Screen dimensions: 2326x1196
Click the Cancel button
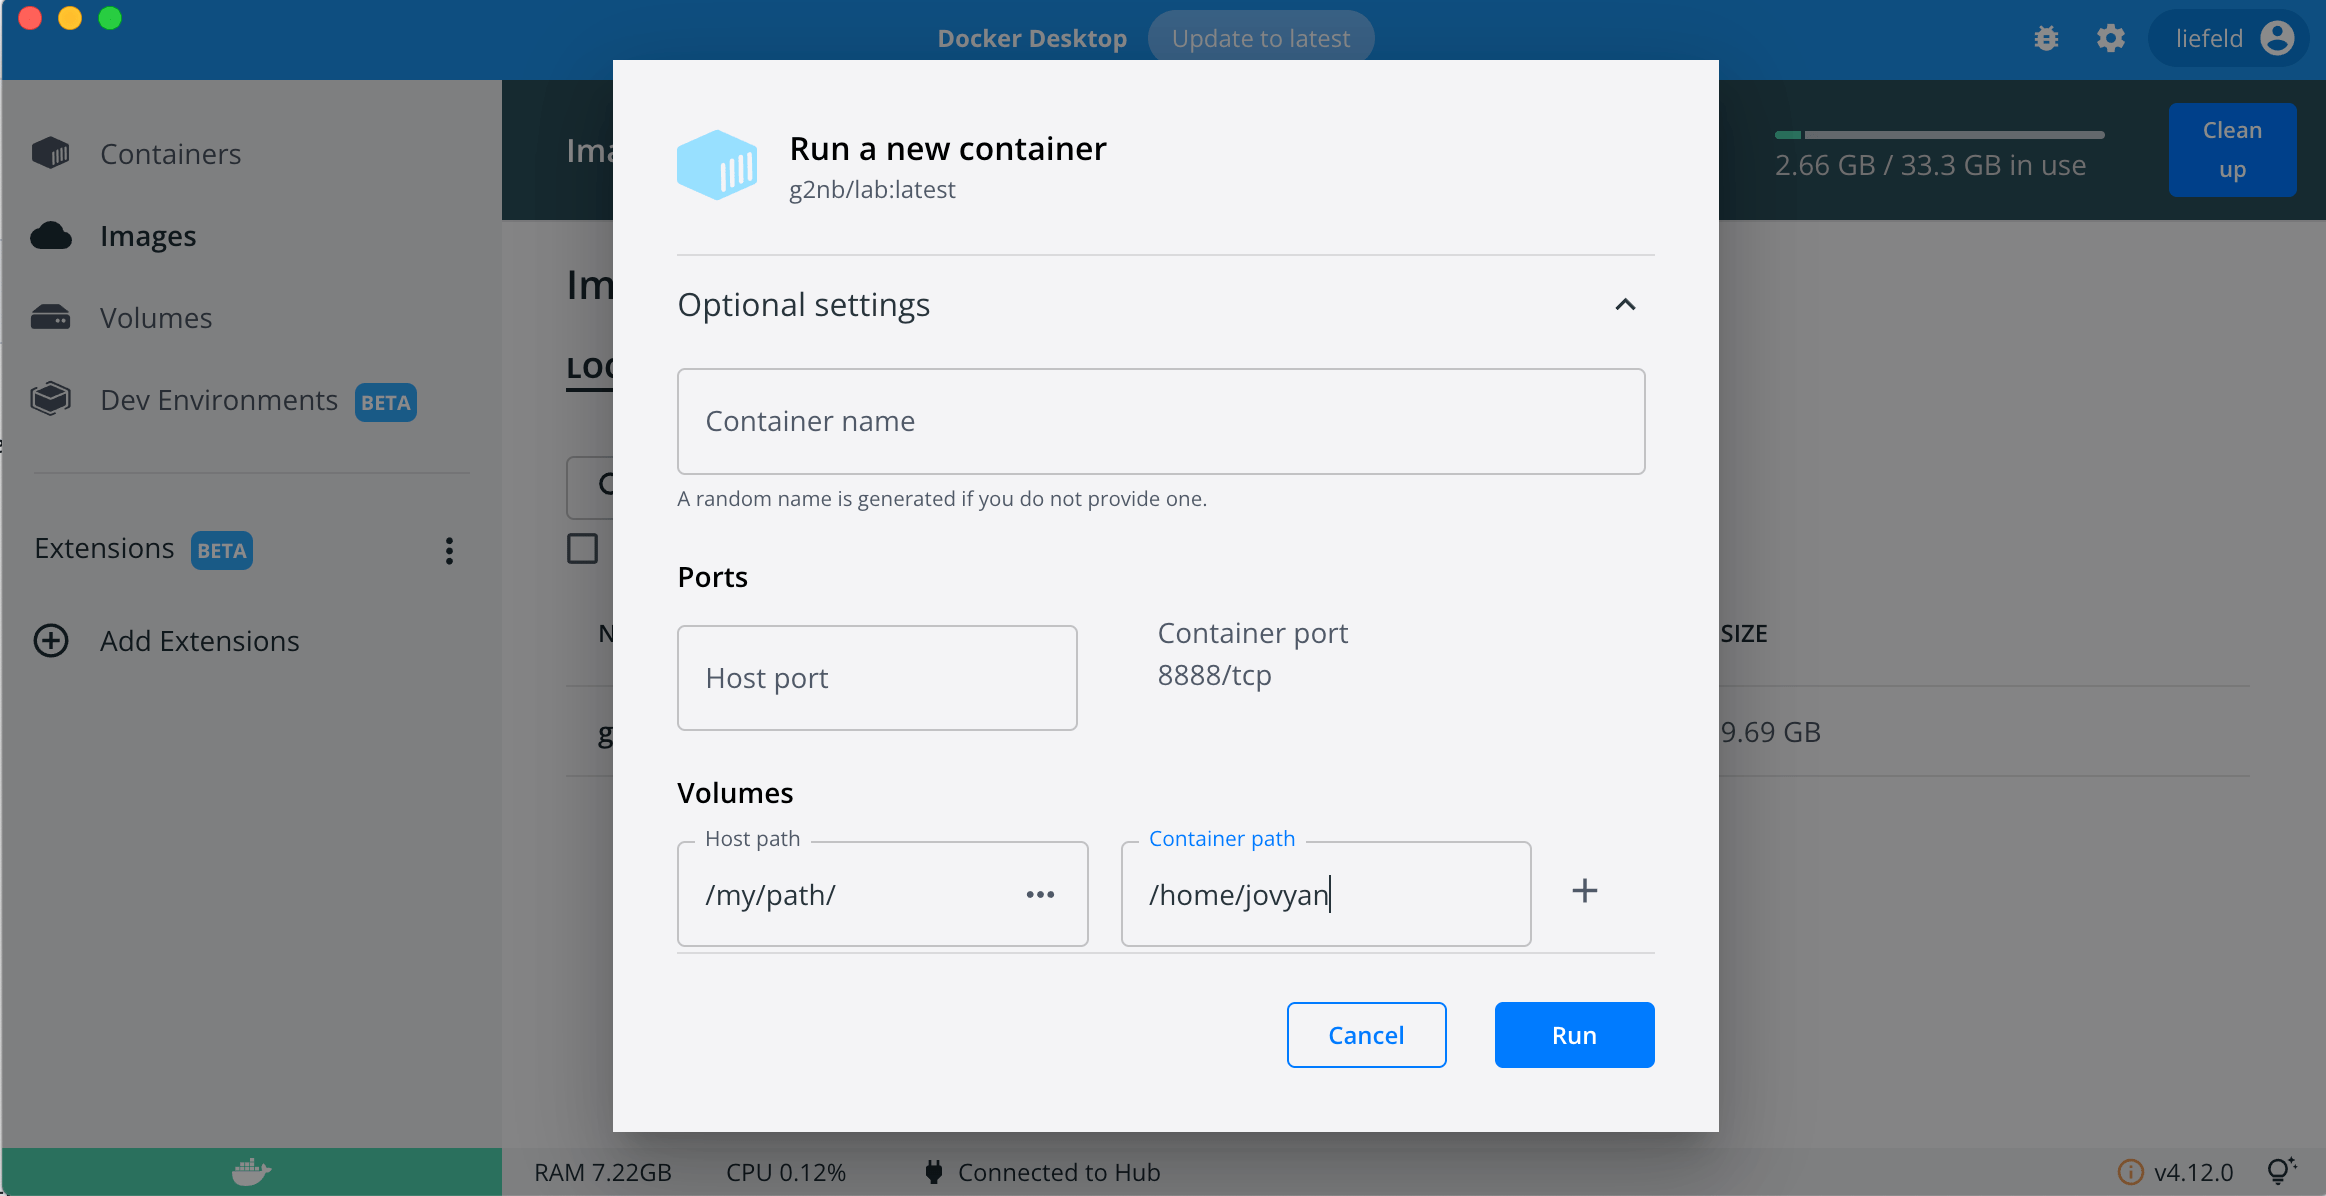pyautogui.click(x=1366, y=1035)
